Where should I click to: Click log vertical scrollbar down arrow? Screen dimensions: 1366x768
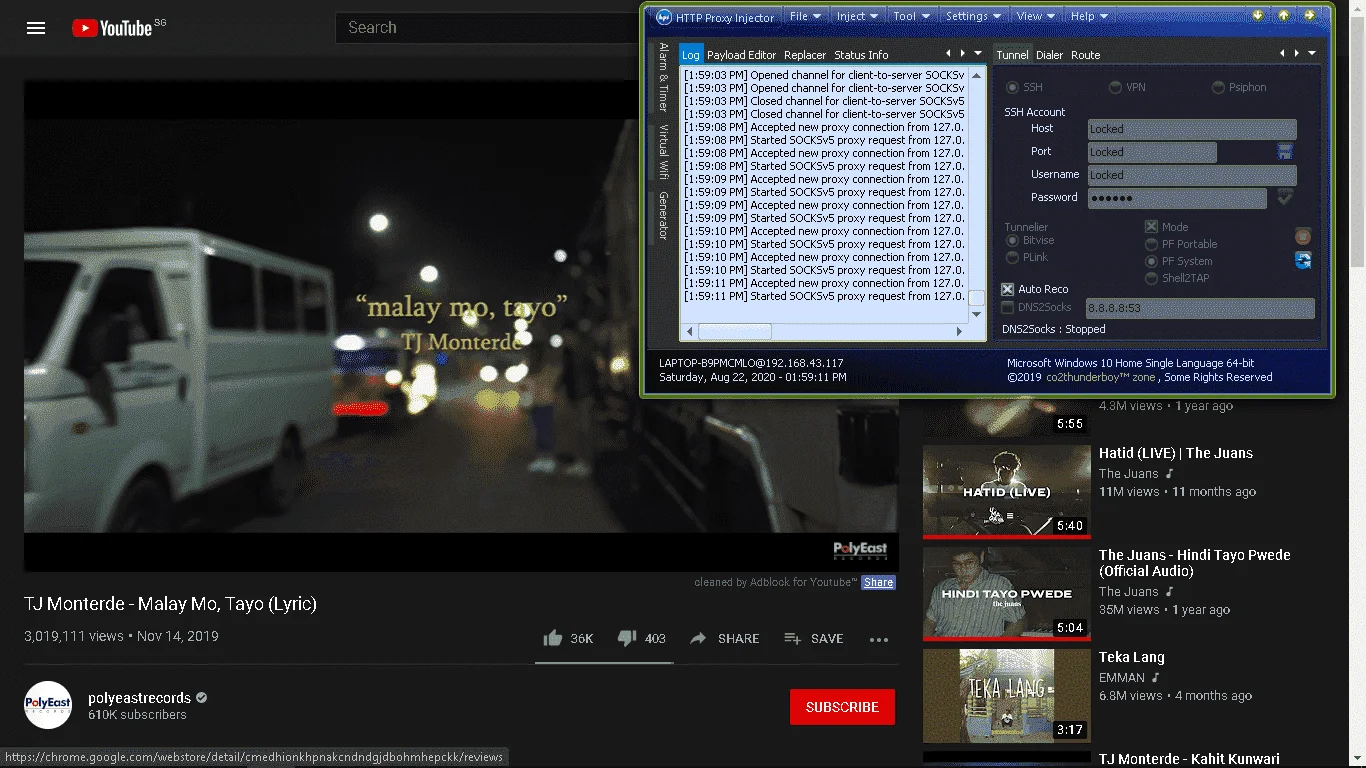(x=977, y=315)
